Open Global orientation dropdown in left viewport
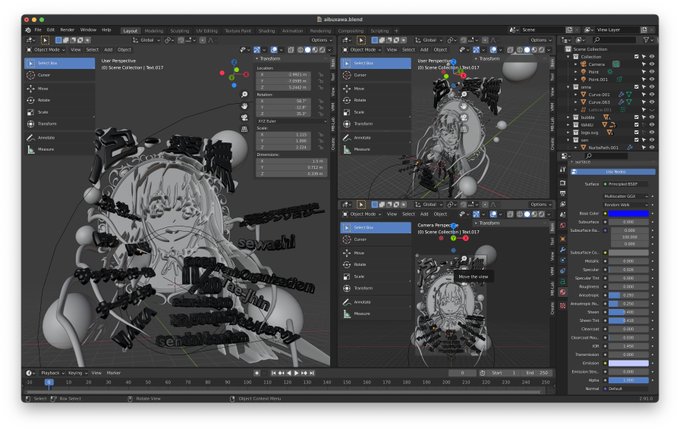The image size is (680, 431). pyautogui.click(x=147, y=40)
